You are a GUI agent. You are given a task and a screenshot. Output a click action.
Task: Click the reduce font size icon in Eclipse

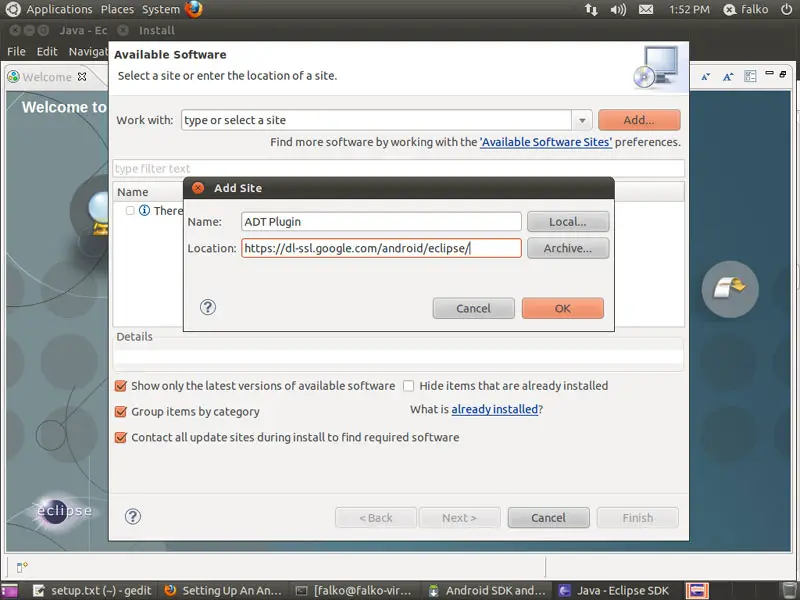pos(706,77)
